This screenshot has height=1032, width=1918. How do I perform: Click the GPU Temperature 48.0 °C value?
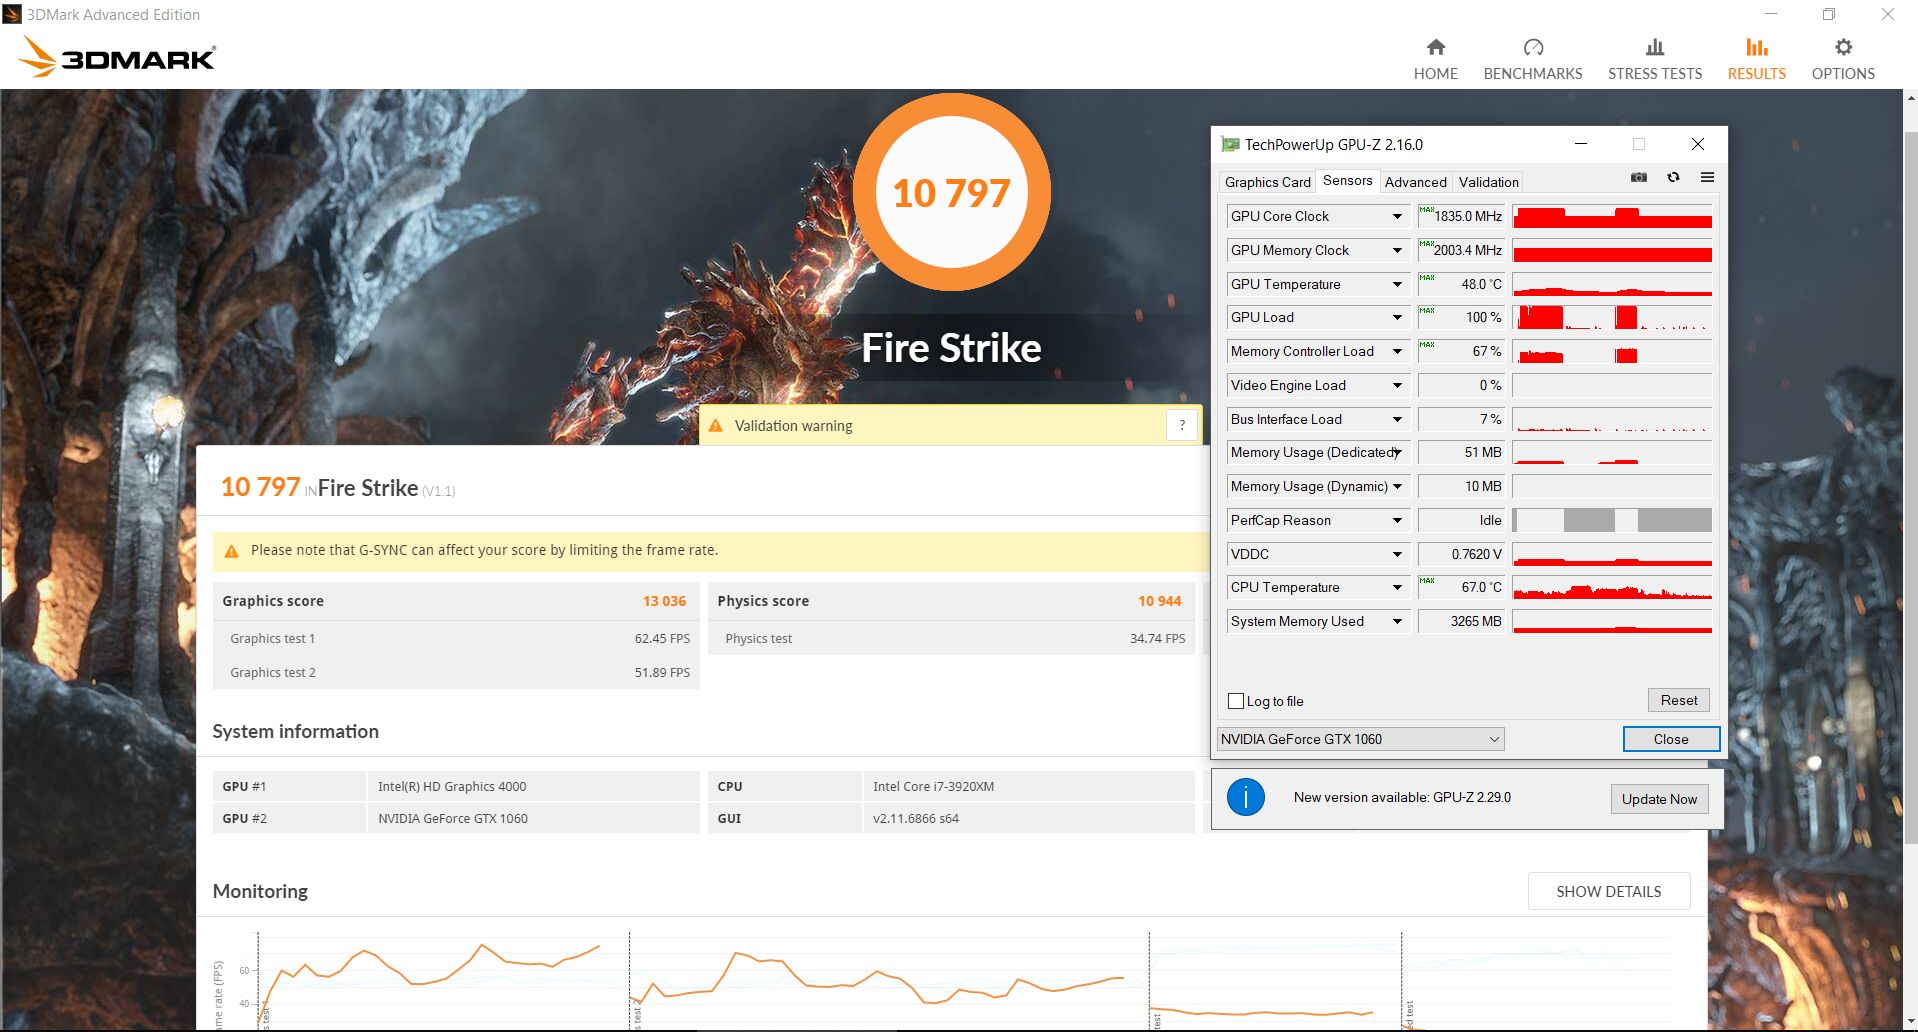[x=1461, y=284]
